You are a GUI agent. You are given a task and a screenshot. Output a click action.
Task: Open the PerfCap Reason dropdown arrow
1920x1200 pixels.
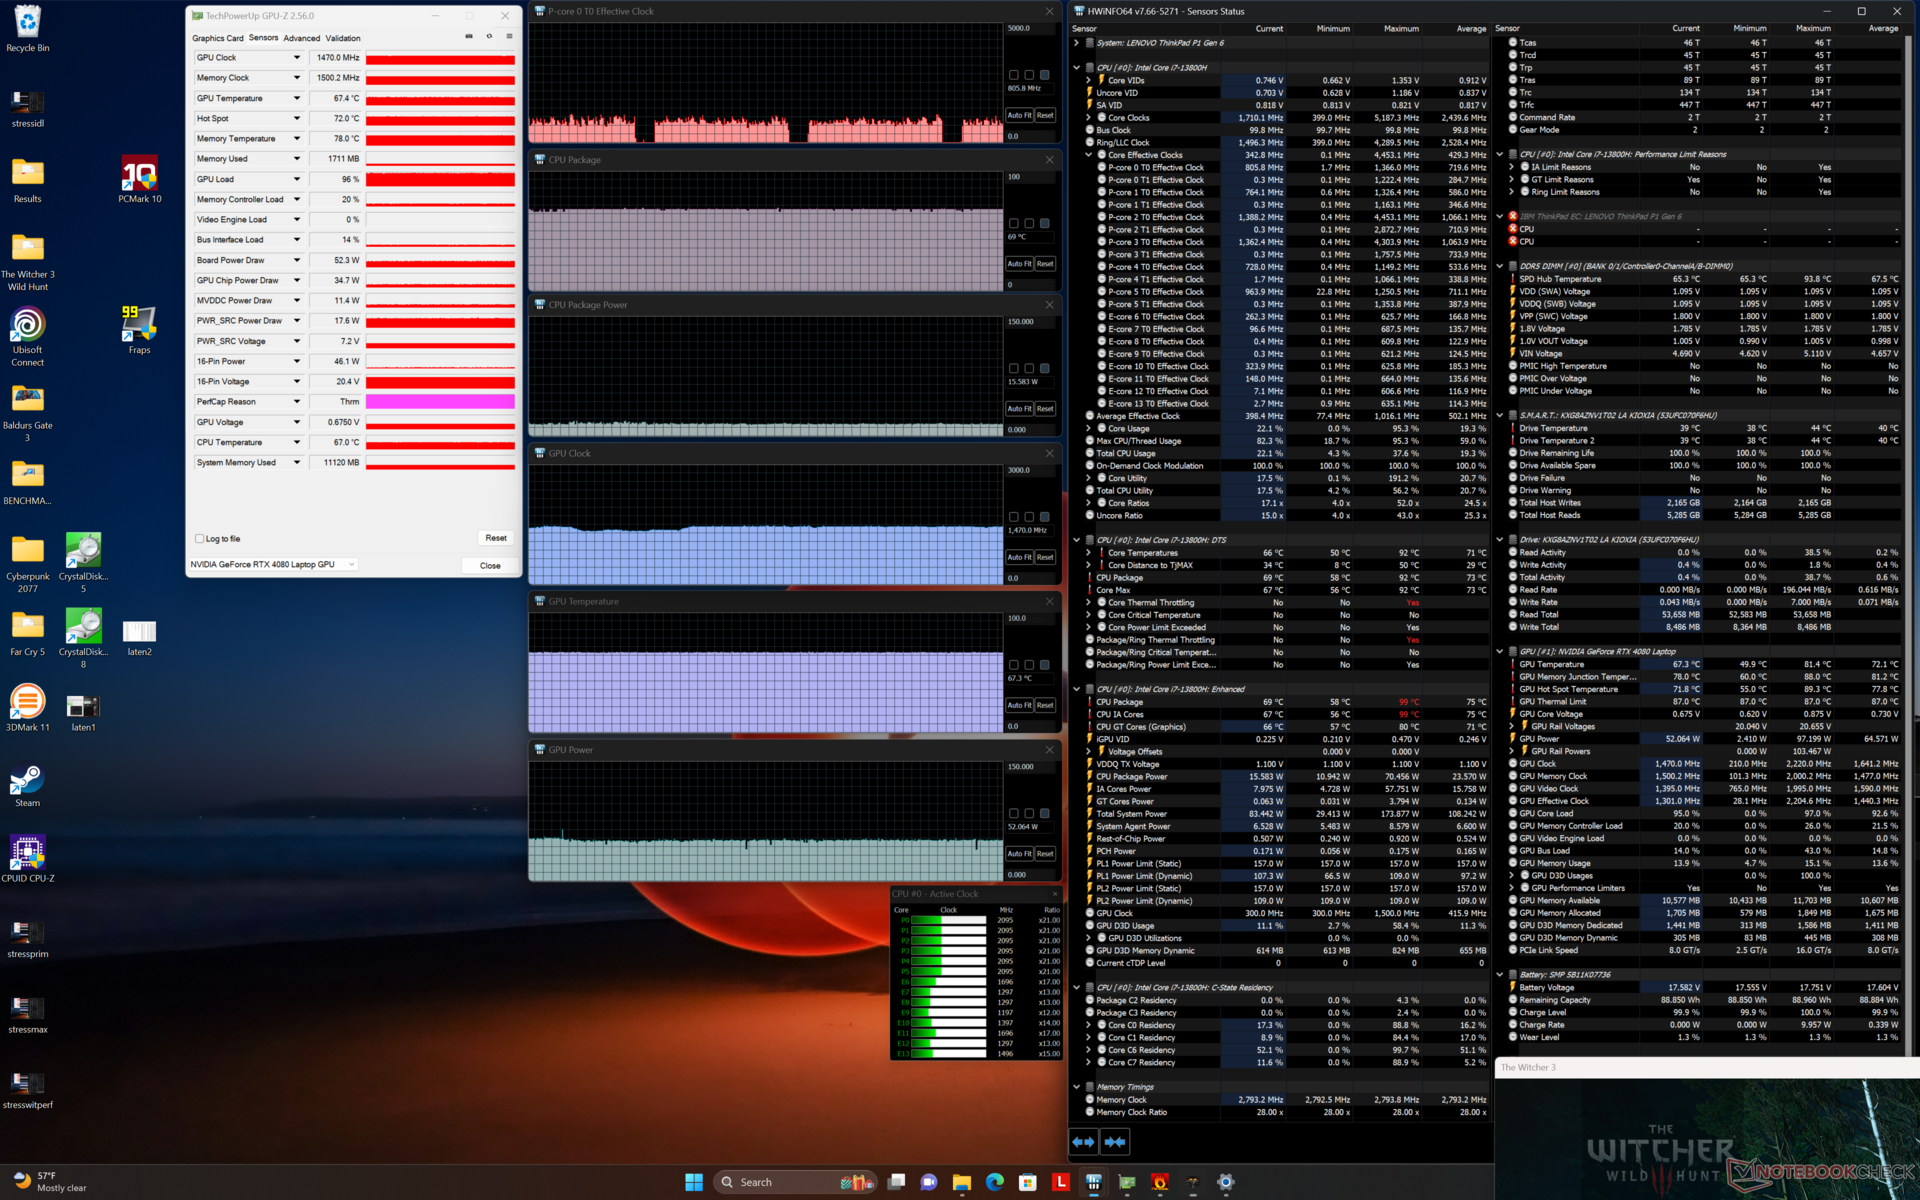(x=297, y=402)
